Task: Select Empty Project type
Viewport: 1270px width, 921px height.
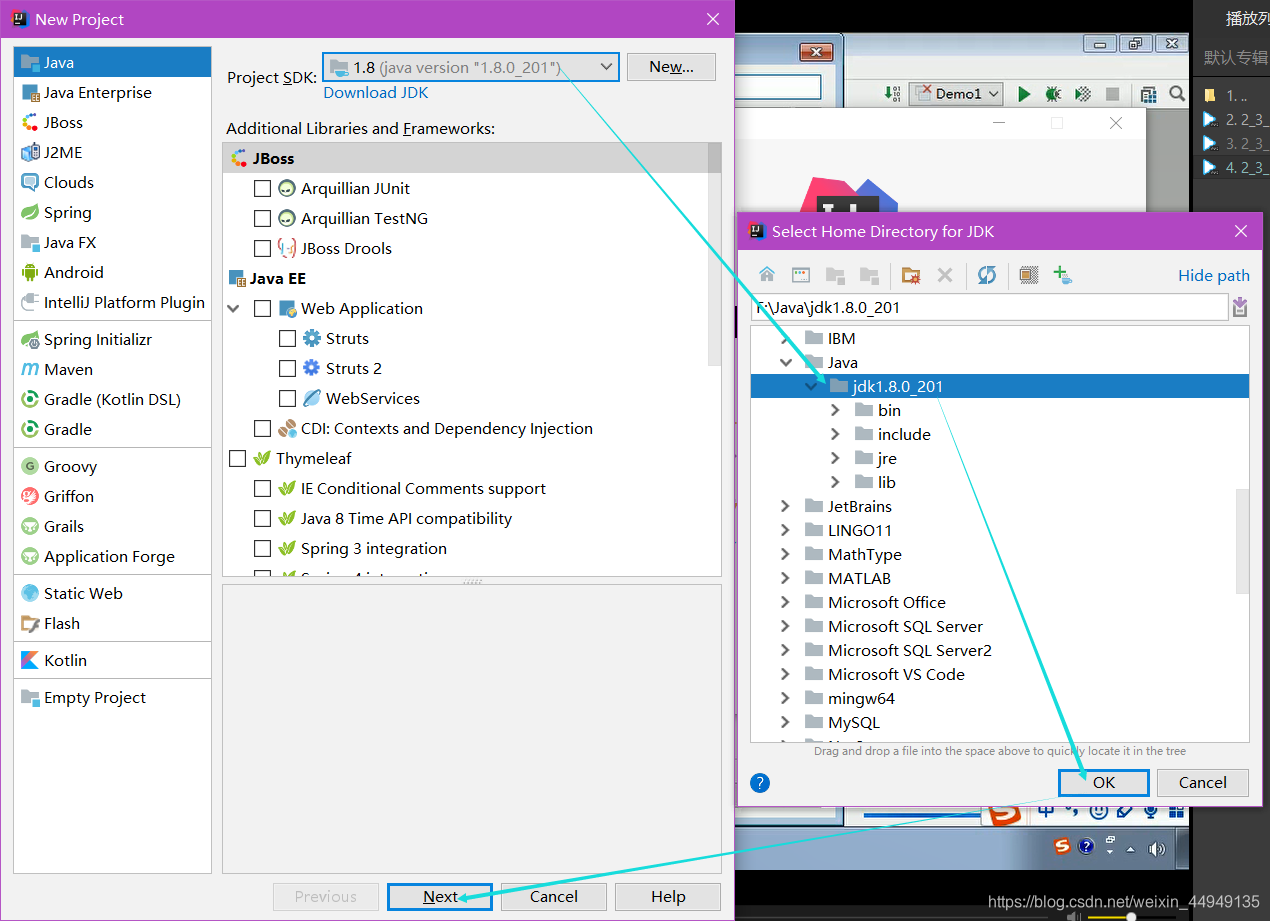Action: pos(112,697)
